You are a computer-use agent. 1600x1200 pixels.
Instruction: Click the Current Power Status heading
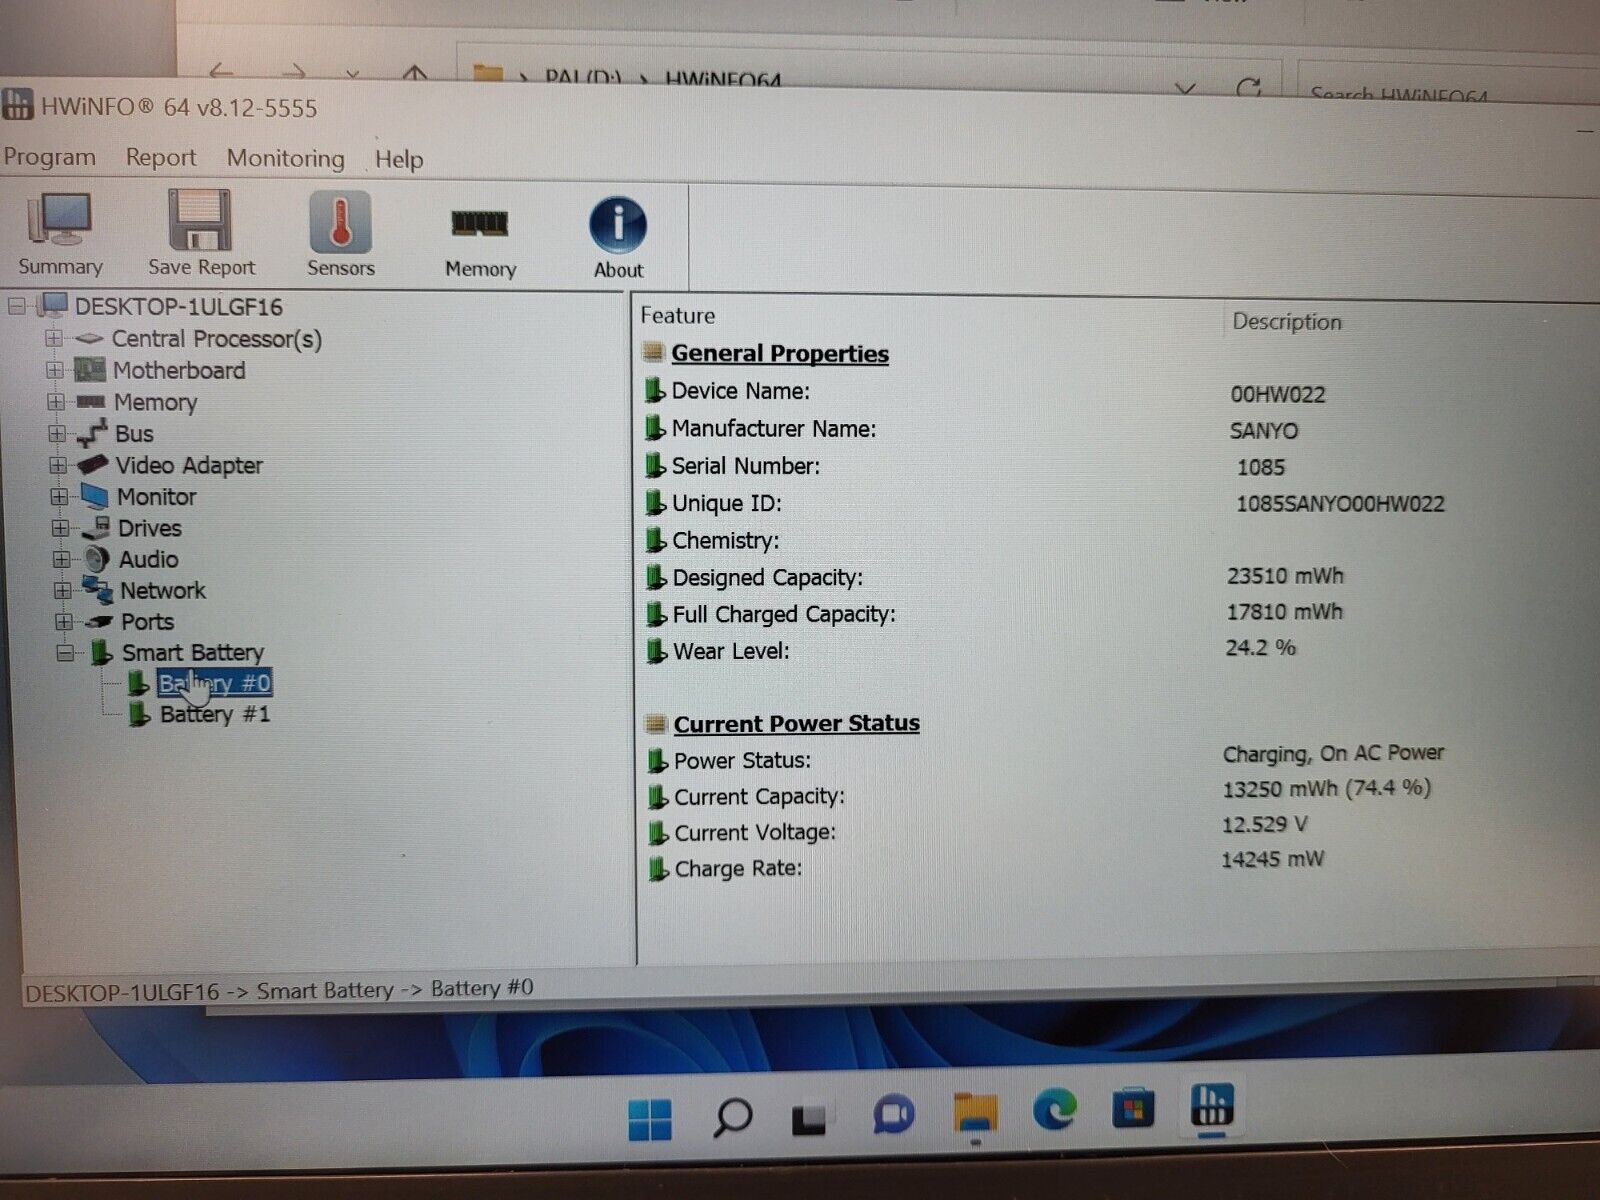pyautogui.click(x=797, y=723)
